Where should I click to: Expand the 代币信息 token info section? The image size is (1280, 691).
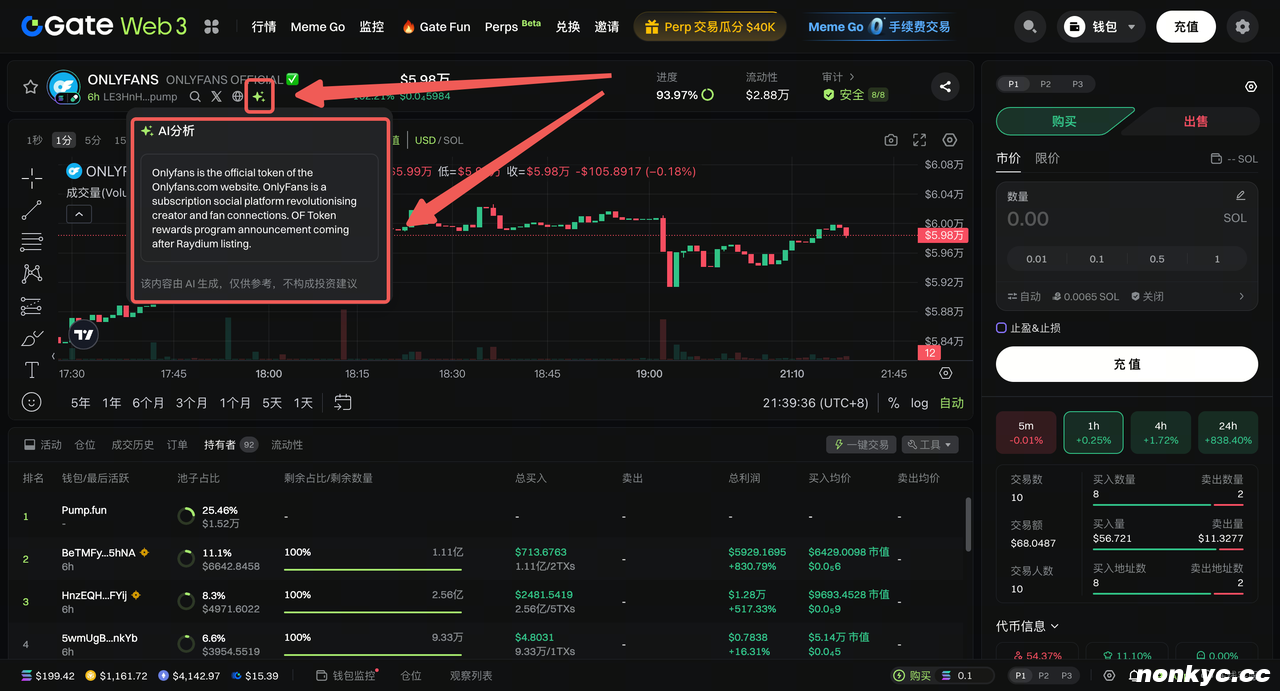coord(1027,626)
